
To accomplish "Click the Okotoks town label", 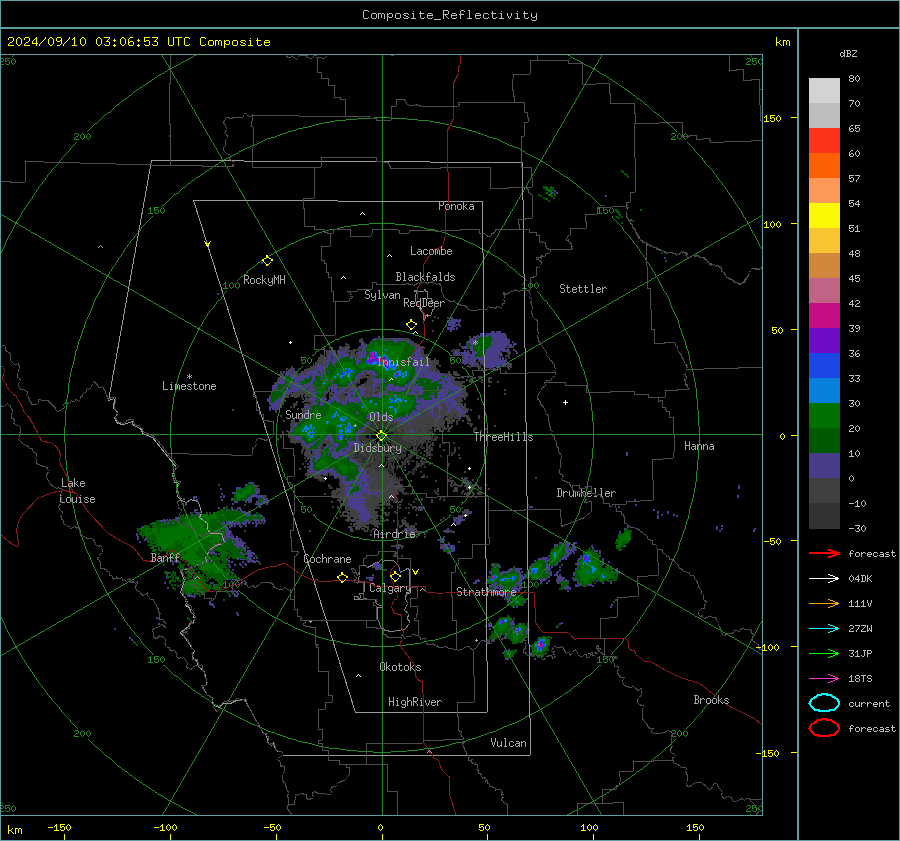I will (400, 667).
